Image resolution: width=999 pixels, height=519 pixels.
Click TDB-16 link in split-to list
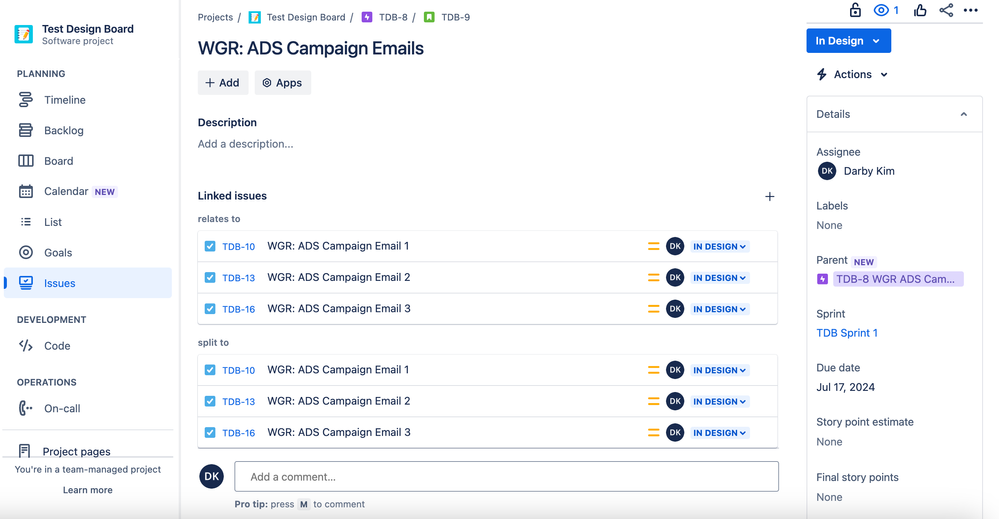point(238,433)
